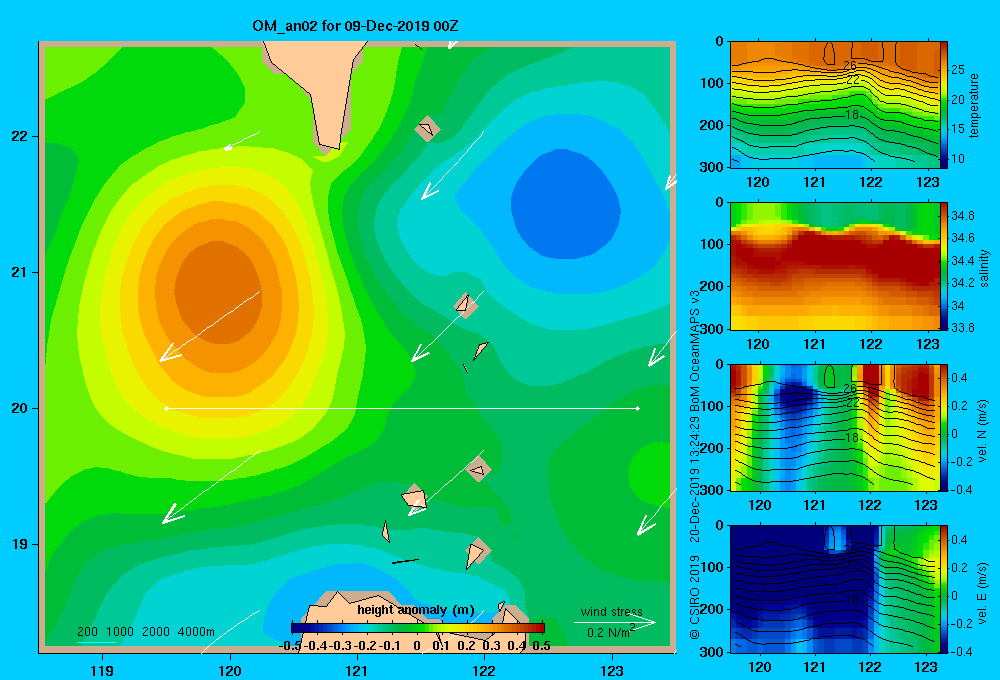Click east endpoint of the white transect line
The height and width of the screenshot is (680, 1000).
pyautogui.click(x=638, y=408)
